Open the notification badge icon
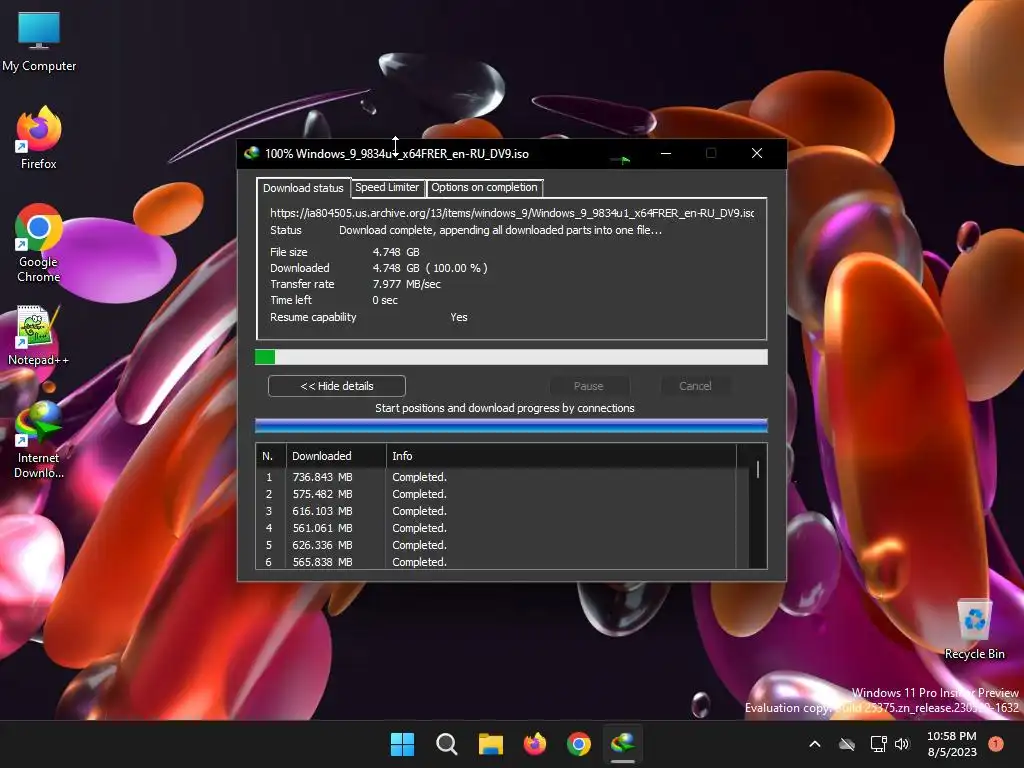1024x768 pixels. [996, 744]
